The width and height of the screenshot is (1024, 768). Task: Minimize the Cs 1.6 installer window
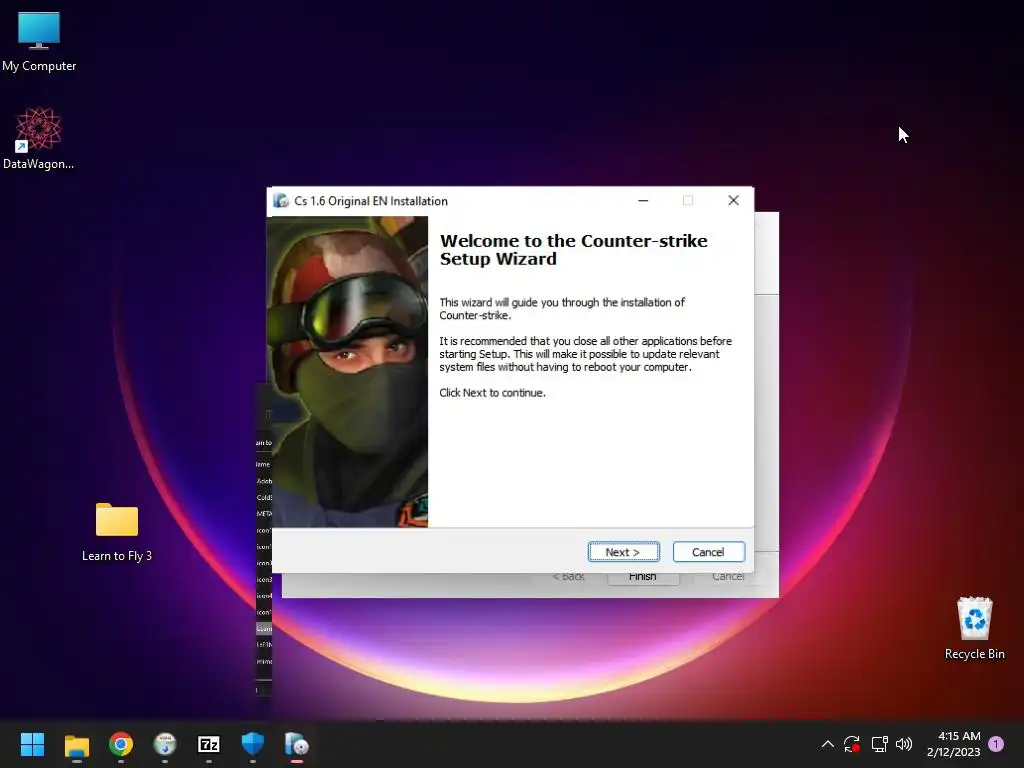[x=643, y=200]
